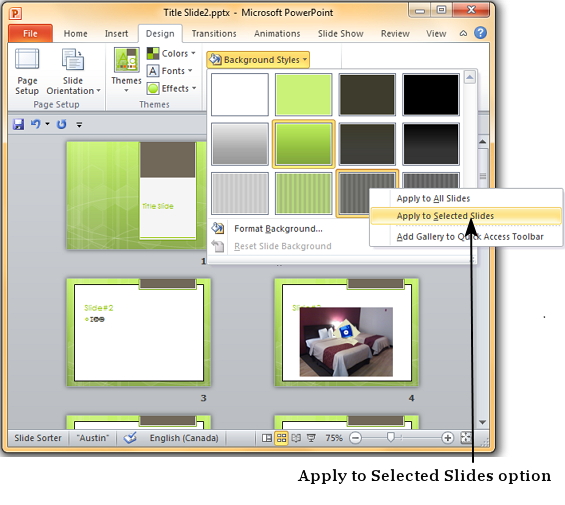The height and width of the screenshot is (505, 565).
Task: Switch to Reading view icon
Action: click(x=296, y=438)
